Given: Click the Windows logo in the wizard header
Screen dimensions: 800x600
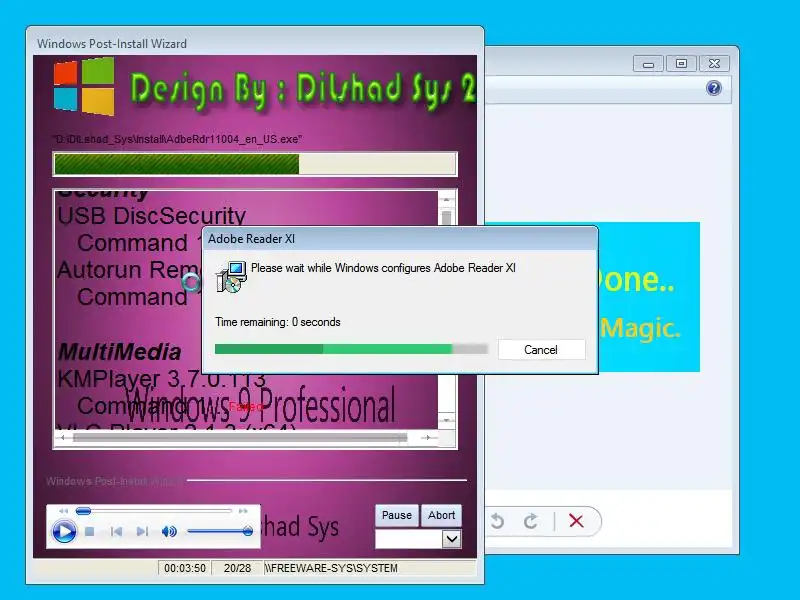Looking at the screenshot, I should coord(84,86).
